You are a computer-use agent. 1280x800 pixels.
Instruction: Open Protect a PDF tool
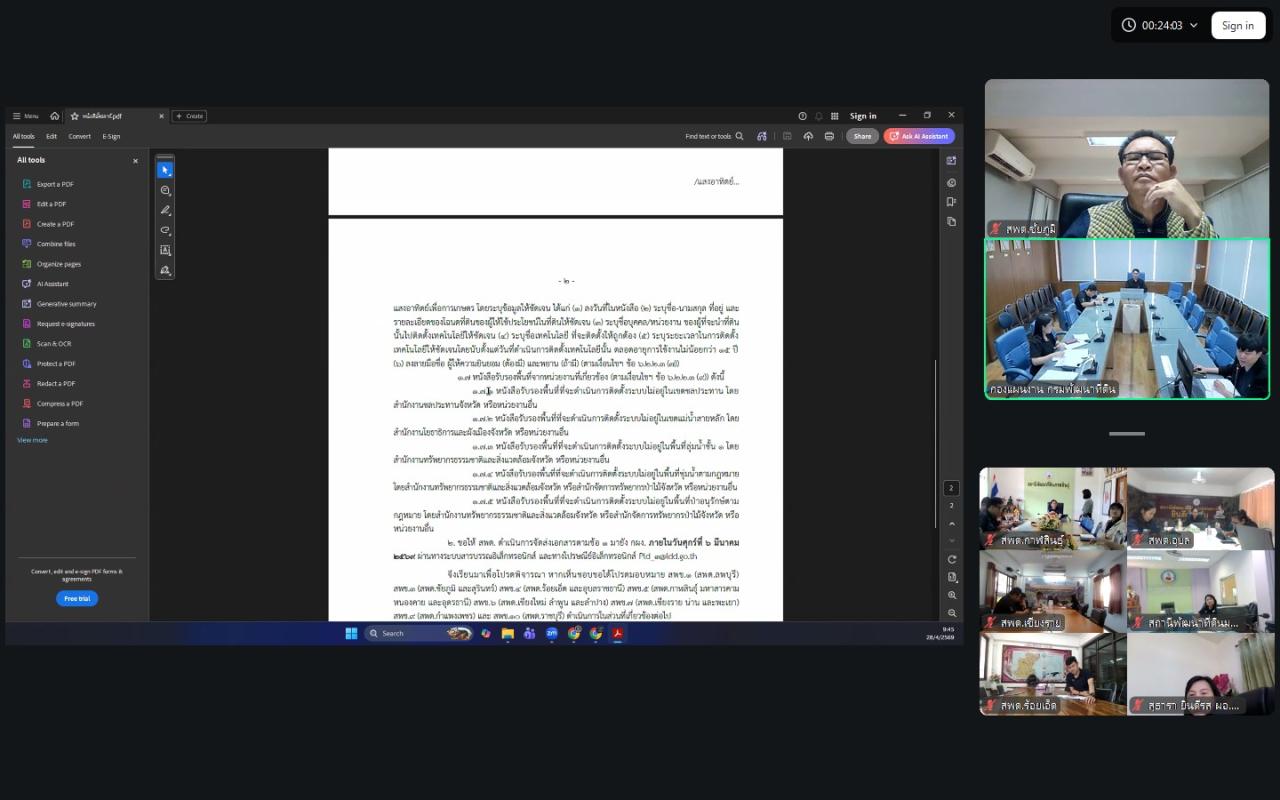coord(48,364)
